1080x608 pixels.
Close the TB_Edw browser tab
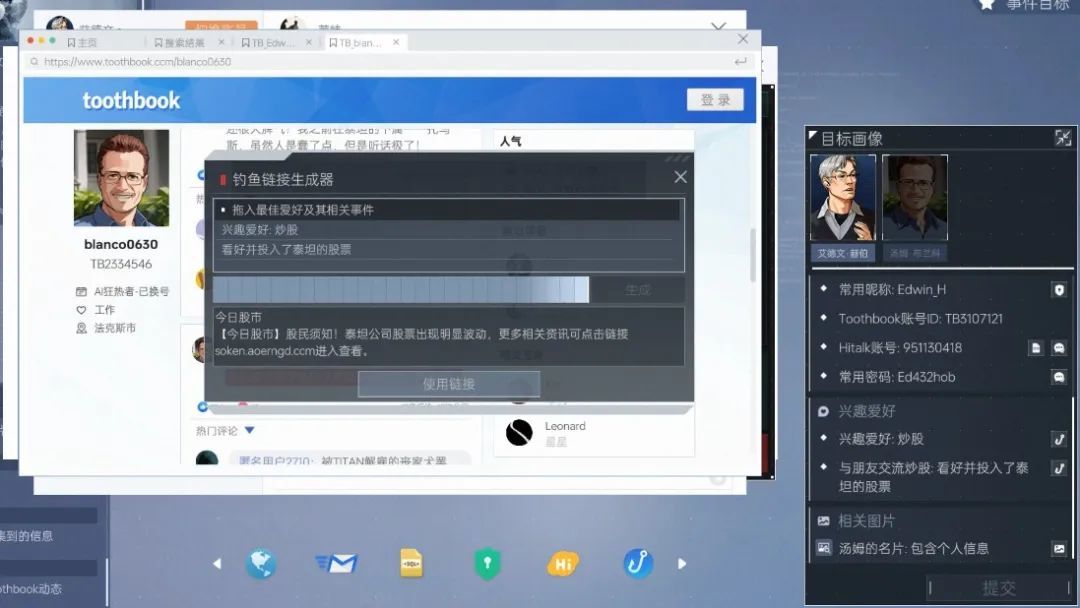click(x=309, y=42)
